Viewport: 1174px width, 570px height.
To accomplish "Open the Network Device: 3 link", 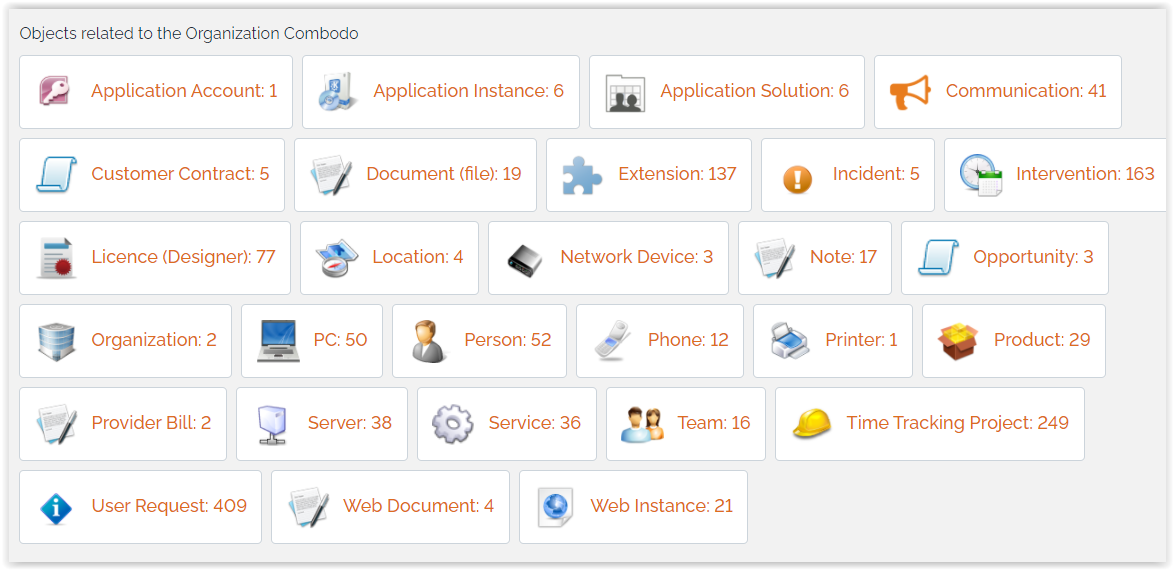I will 636,257.
